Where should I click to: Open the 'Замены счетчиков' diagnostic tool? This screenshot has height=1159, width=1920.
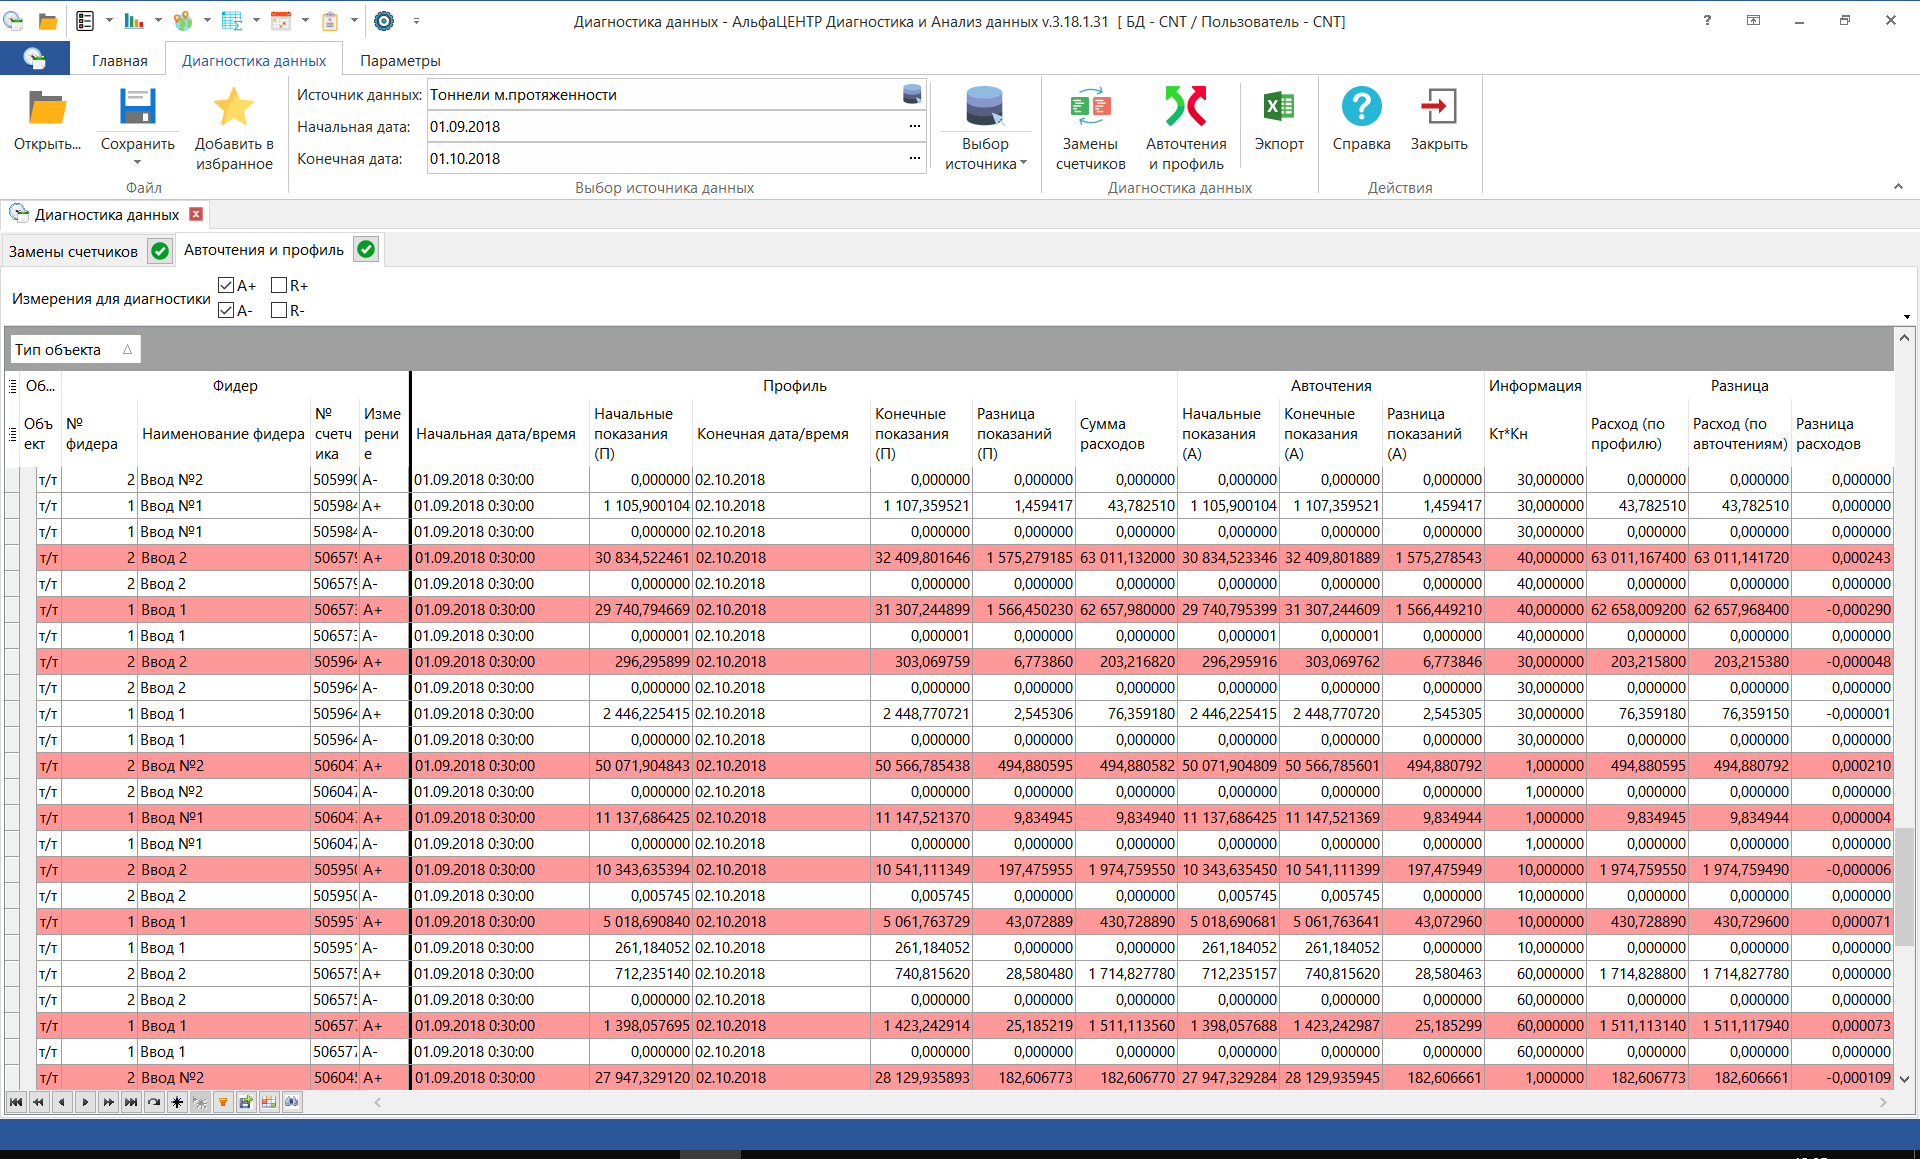[1090, 125]
